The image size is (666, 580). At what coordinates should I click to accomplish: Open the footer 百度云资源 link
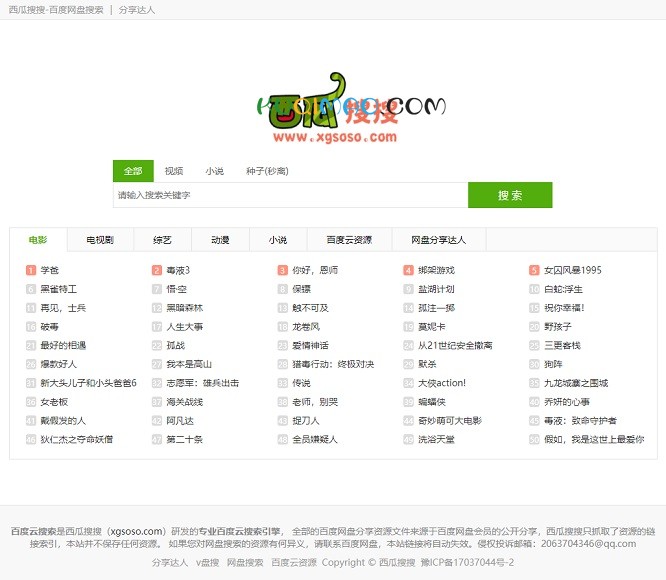point(294,563)
